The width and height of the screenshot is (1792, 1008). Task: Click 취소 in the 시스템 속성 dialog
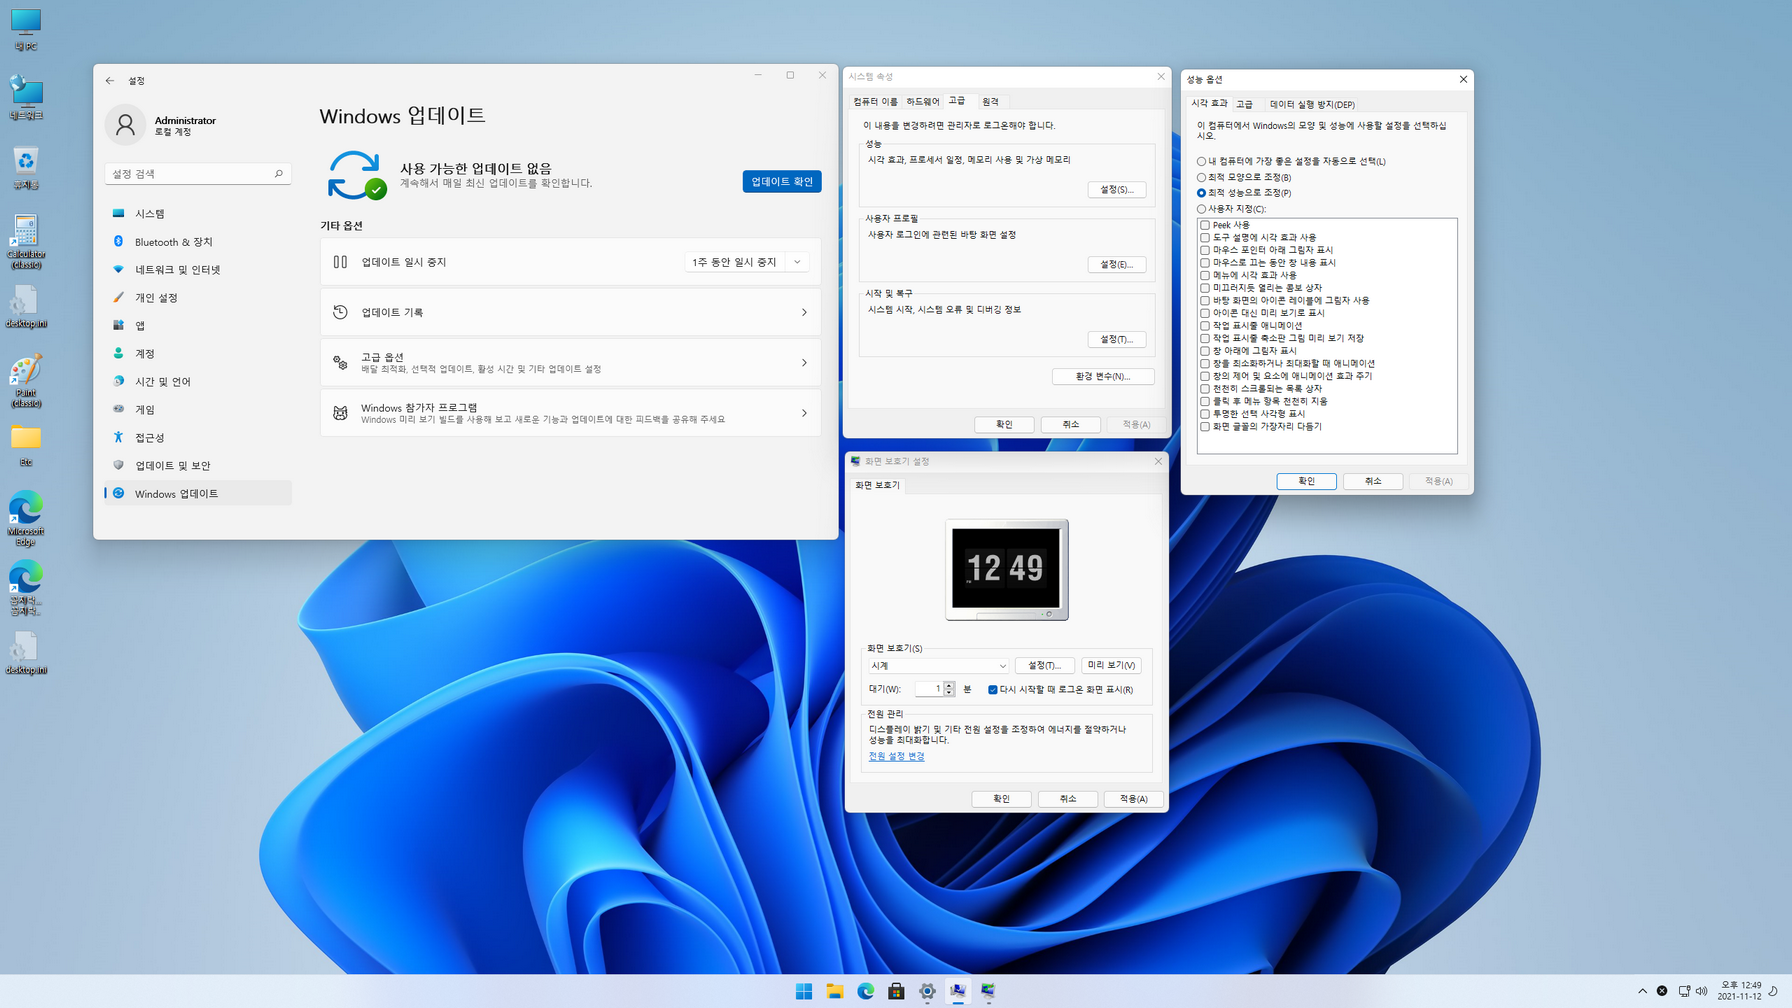[x=1070, y=425]
